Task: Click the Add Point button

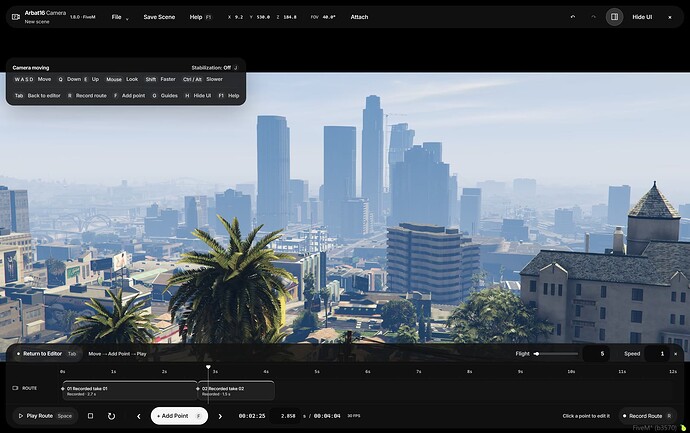Action: tap(179, 416)
